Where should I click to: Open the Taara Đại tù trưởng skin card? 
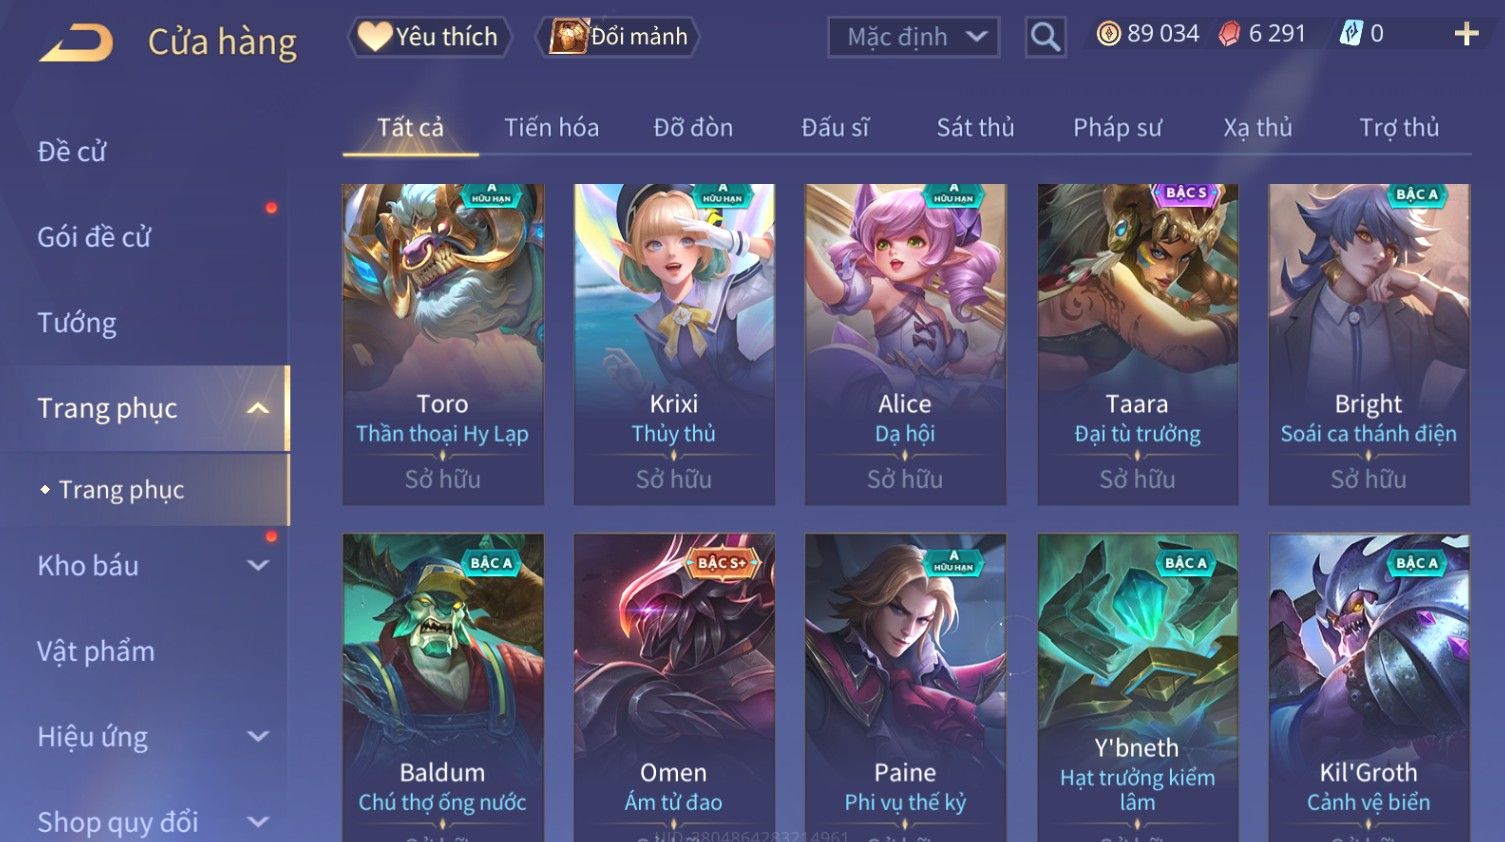(1137, 344)
